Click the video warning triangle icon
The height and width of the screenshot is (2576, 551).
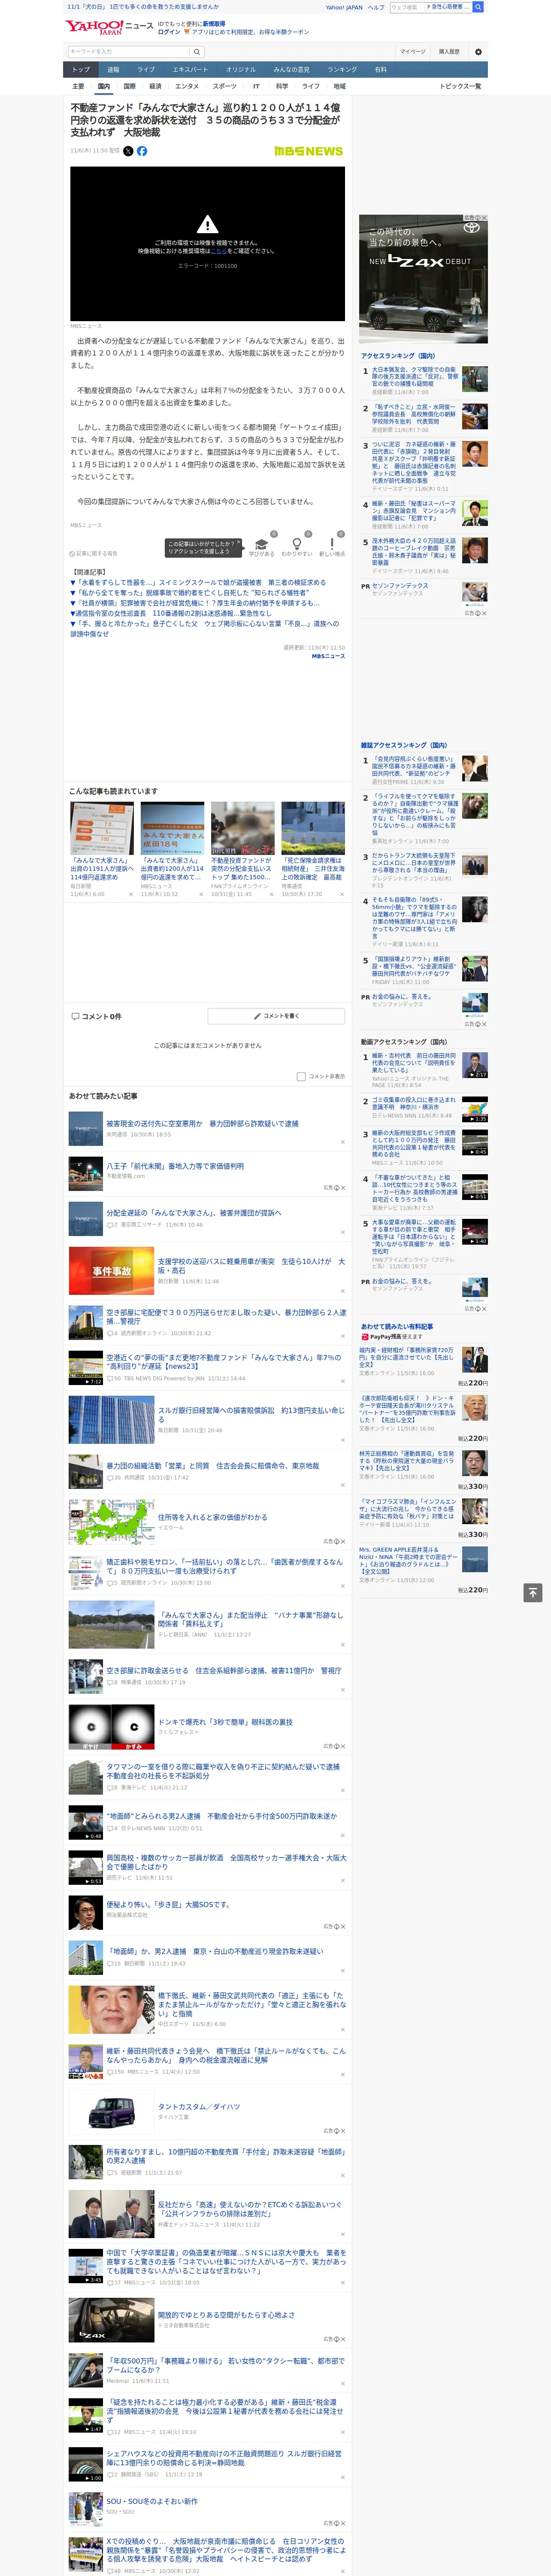click(x=207, y=224)
